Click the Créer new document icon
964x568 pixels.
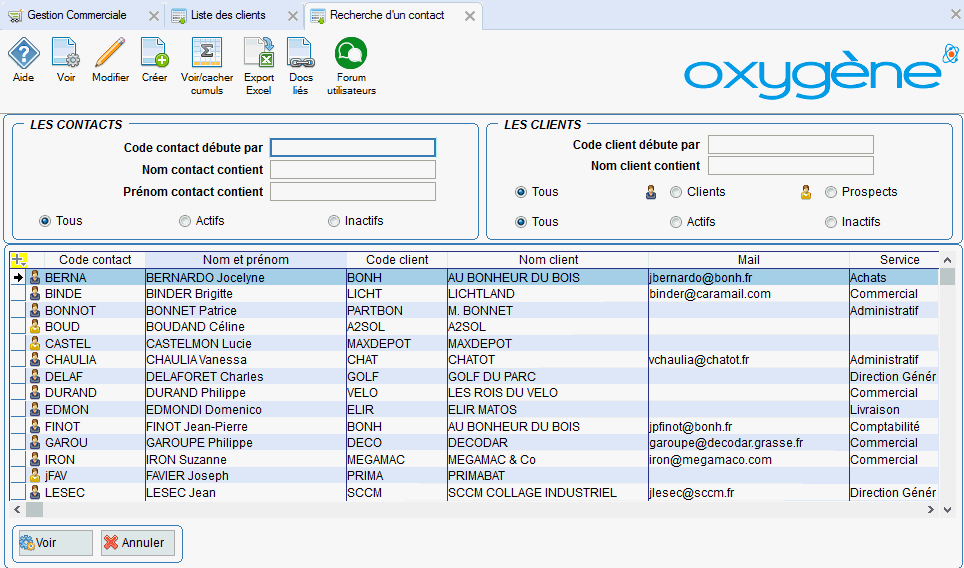(x=154, y=53)
